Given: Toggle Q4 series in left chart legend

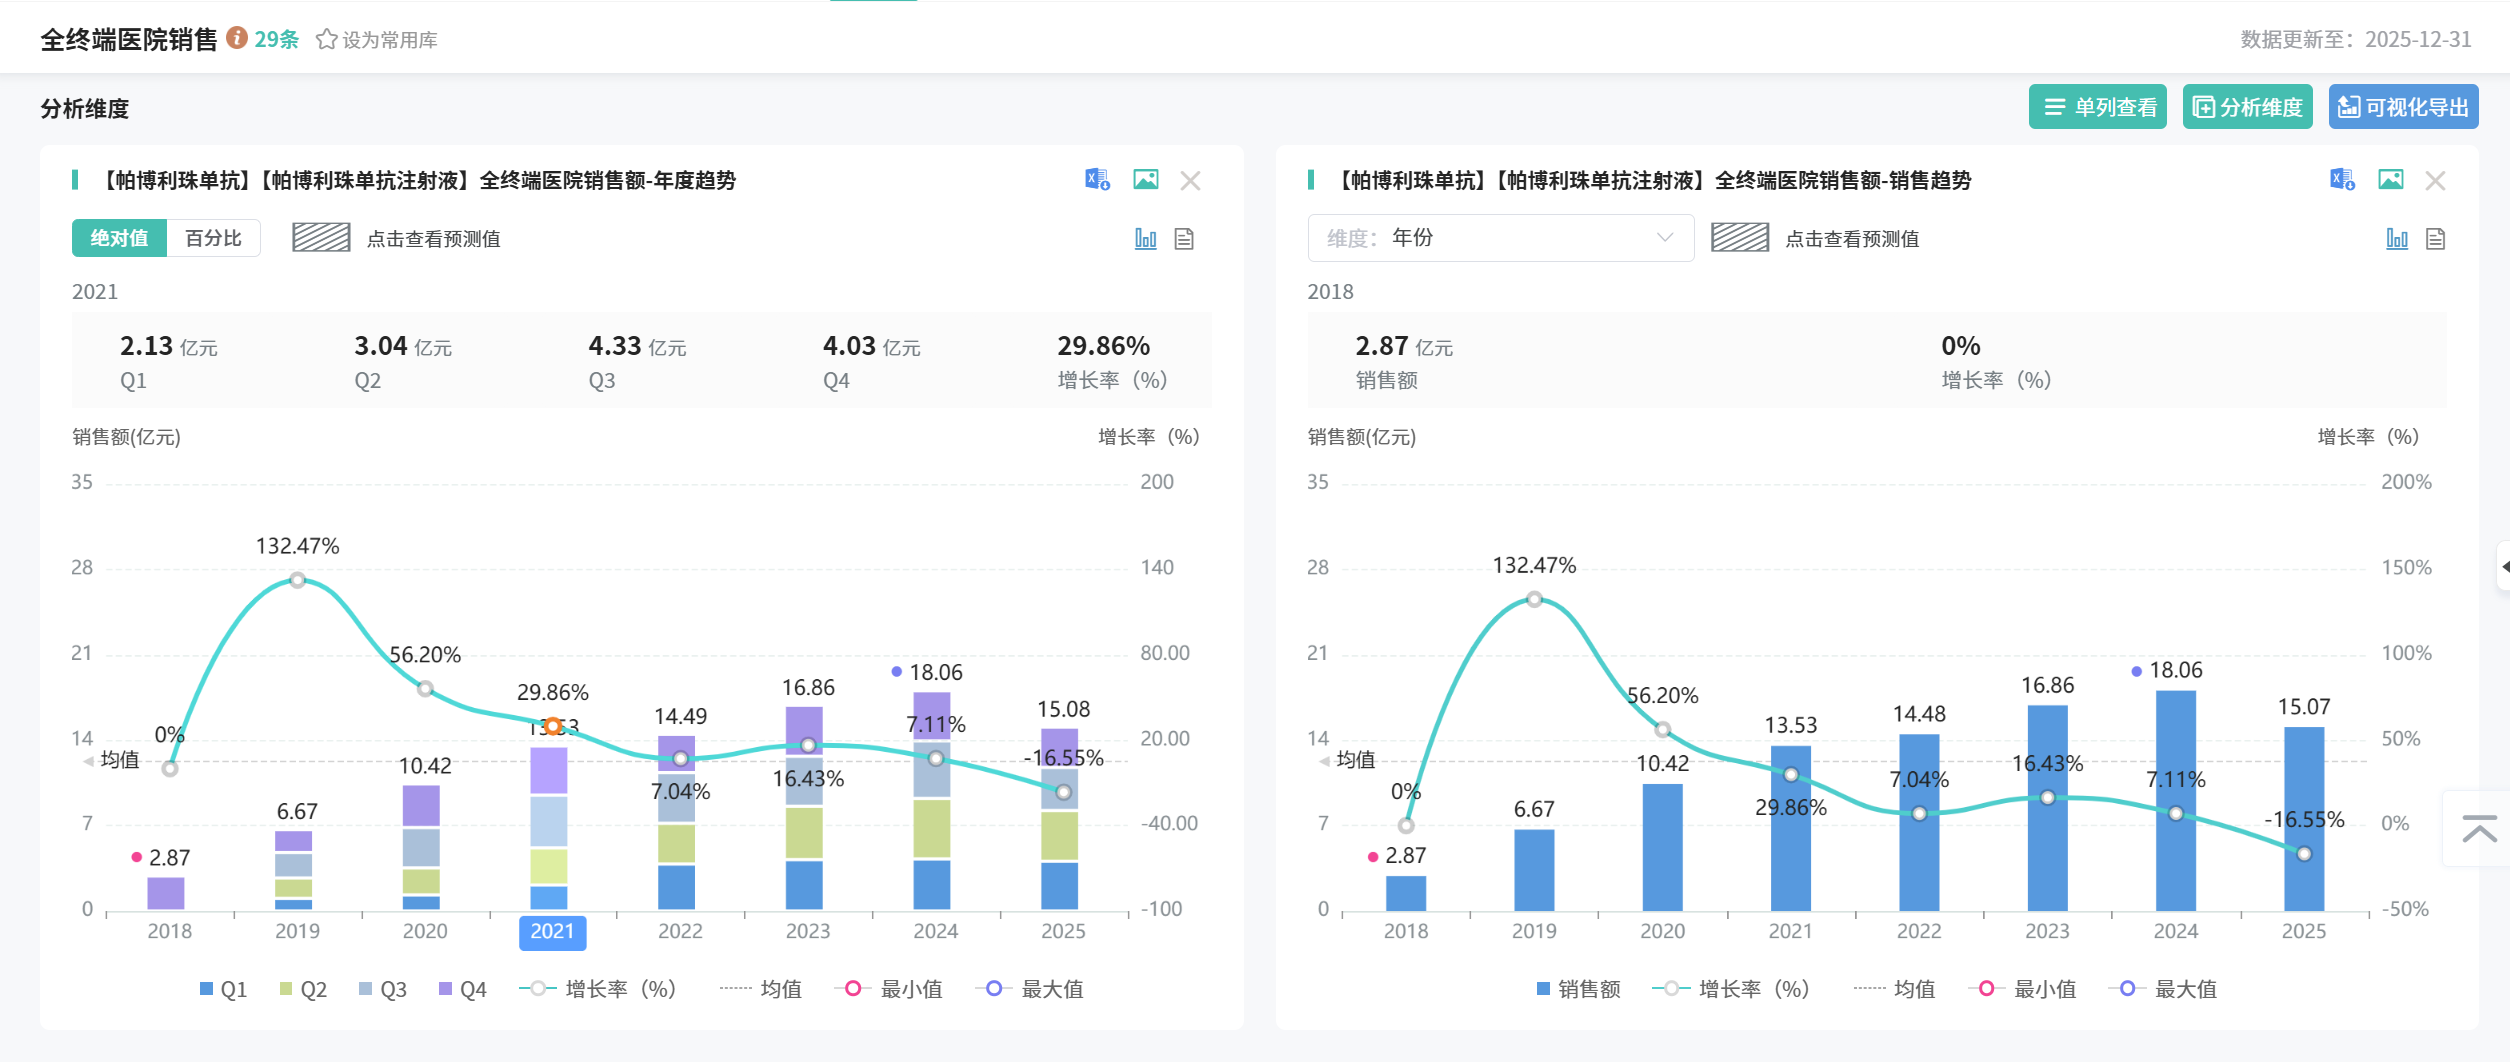Looking at the screenshot, I should coord(462,989).
